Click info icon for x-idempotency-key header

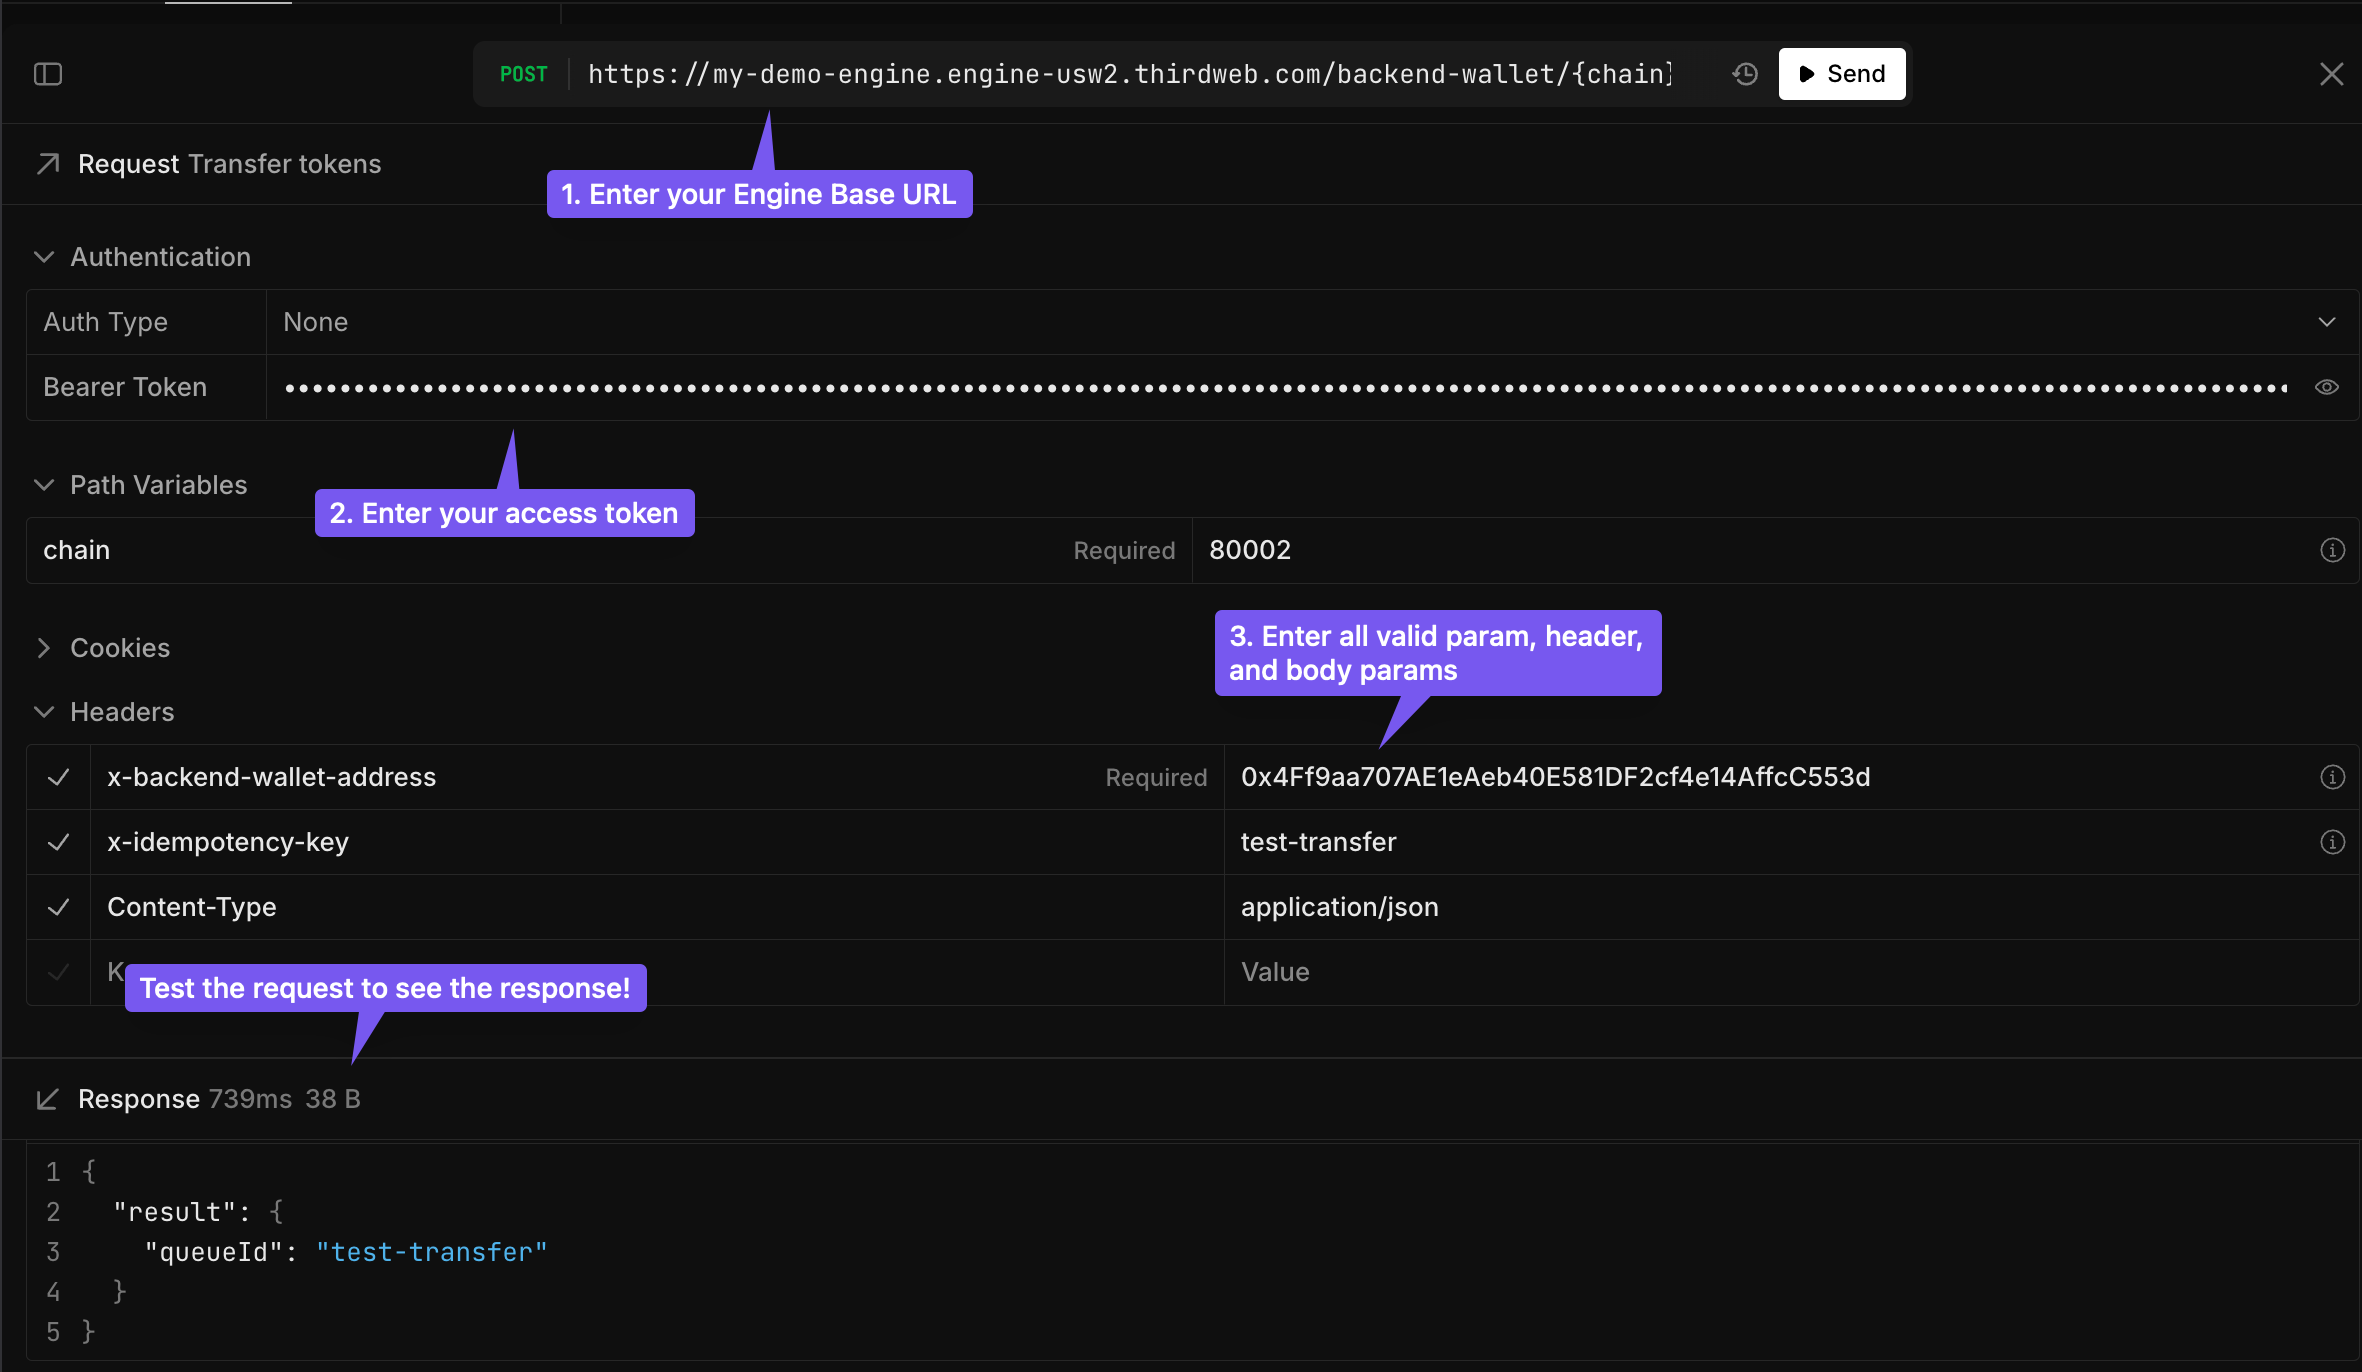pos(2332,842)
